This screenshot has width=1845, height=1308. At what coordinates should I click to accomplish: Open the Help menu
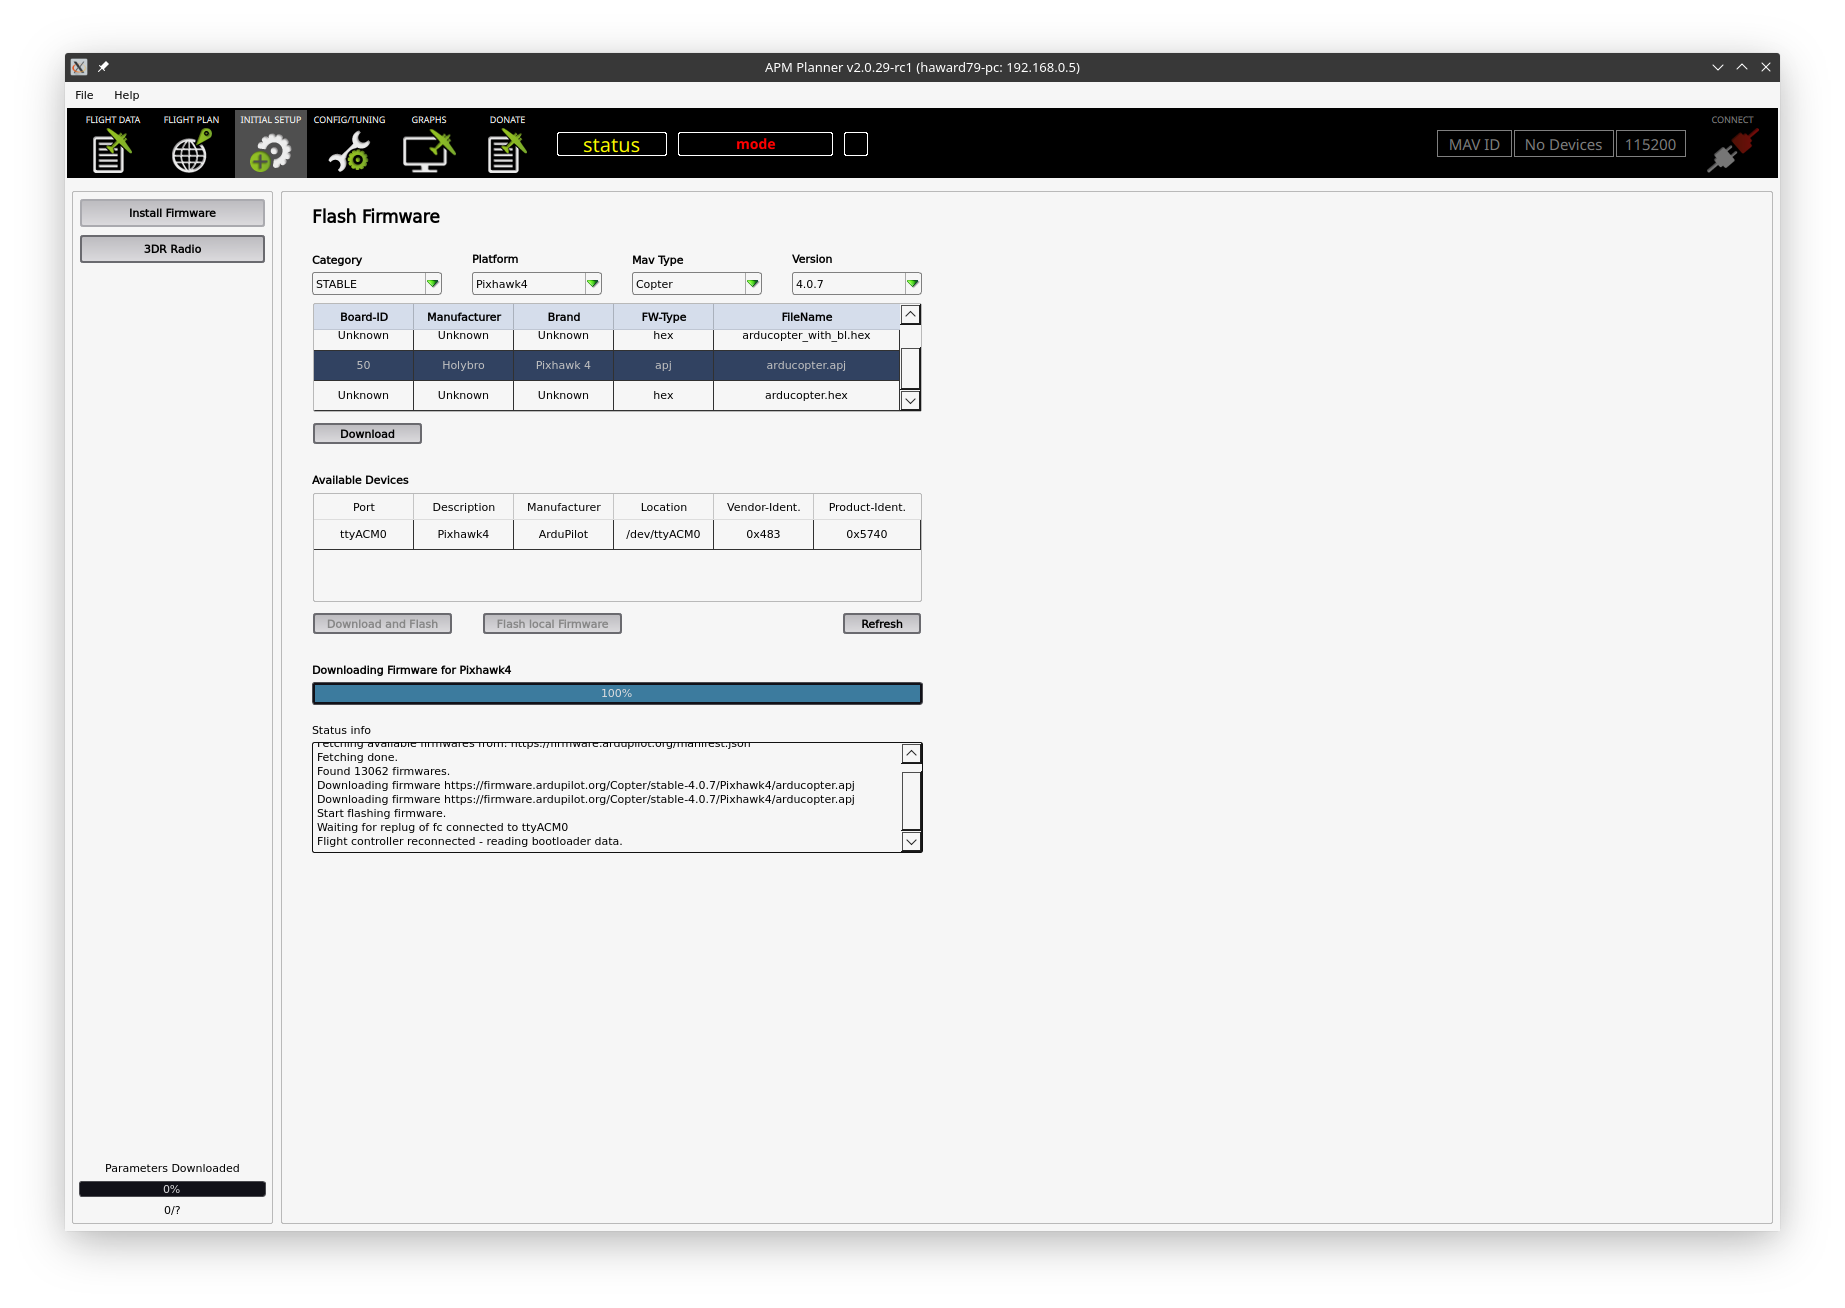click(x=127, y=95)
